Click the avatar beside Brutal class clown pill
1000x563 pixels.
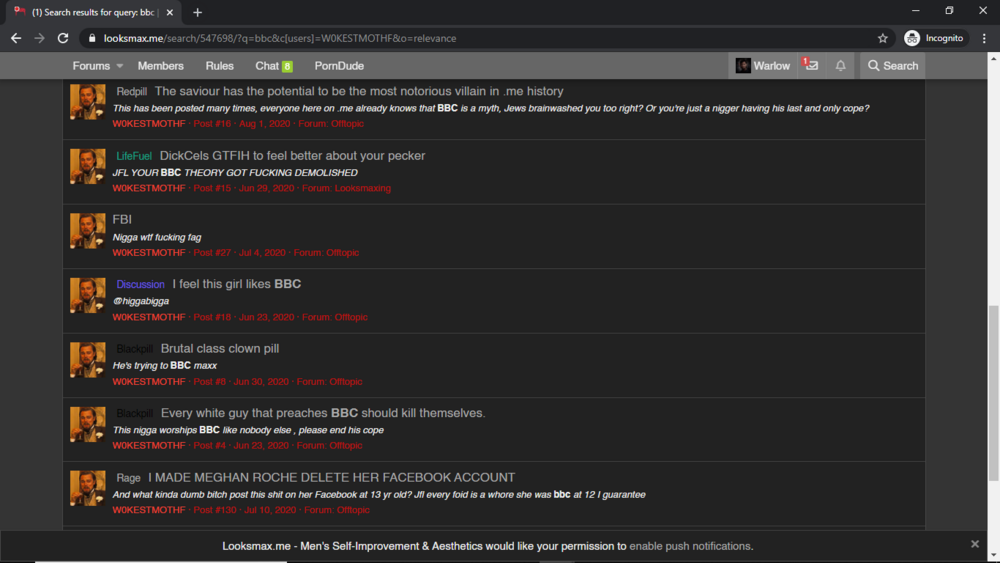point(87,360)
